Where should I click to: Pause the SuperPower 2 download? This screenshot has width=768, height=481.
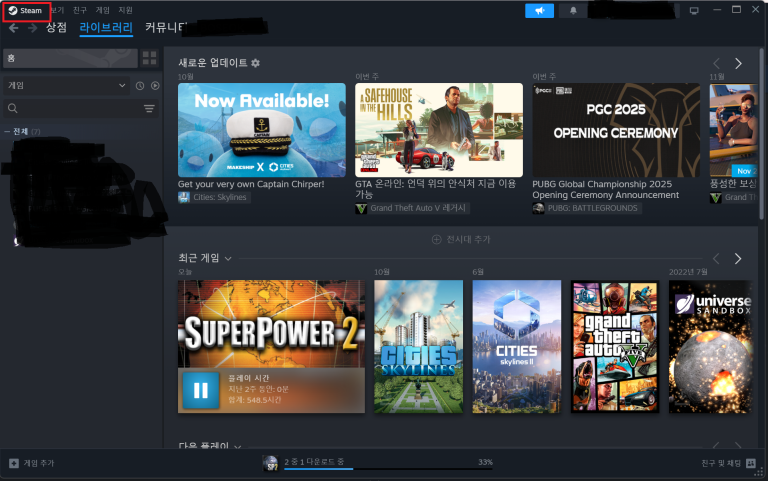click(x=201, y=390)
